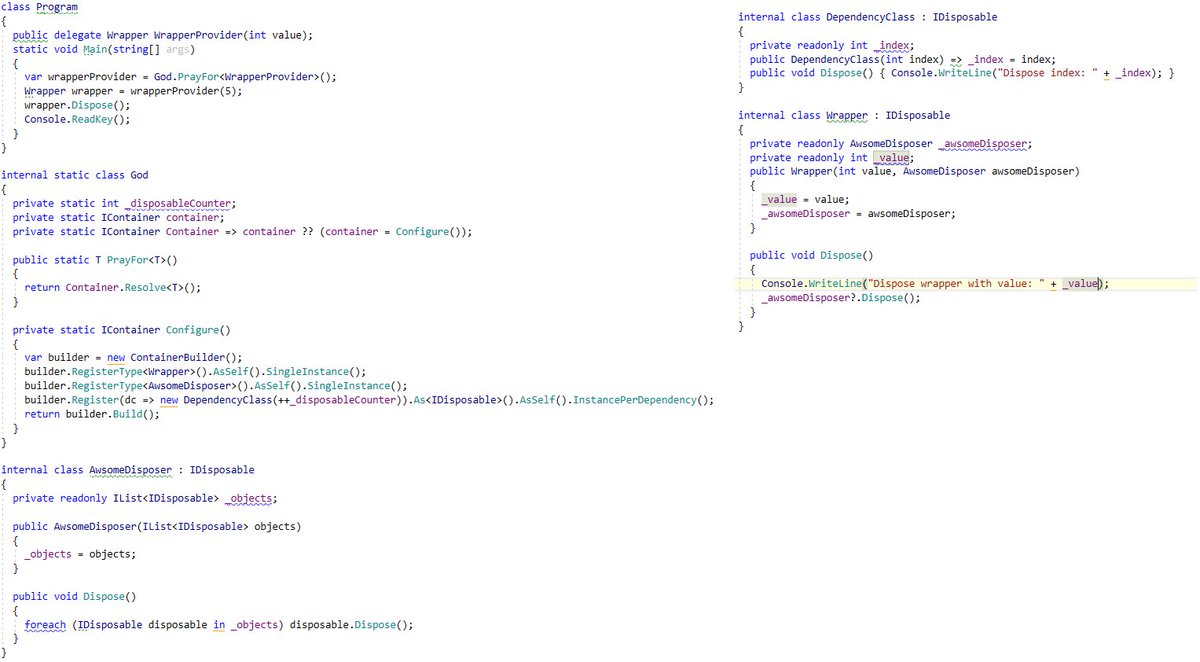Click the 'internal static class God' declaration
The image size is (1200, 662).
point(75,175)
